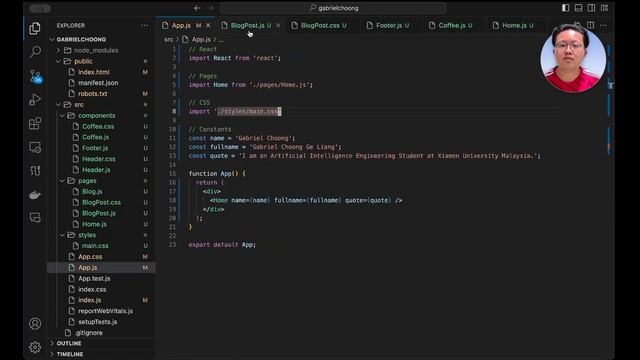Click the App.js breadcrumb segment
Viewport: 640px width, 360px height.
point(201,40)
